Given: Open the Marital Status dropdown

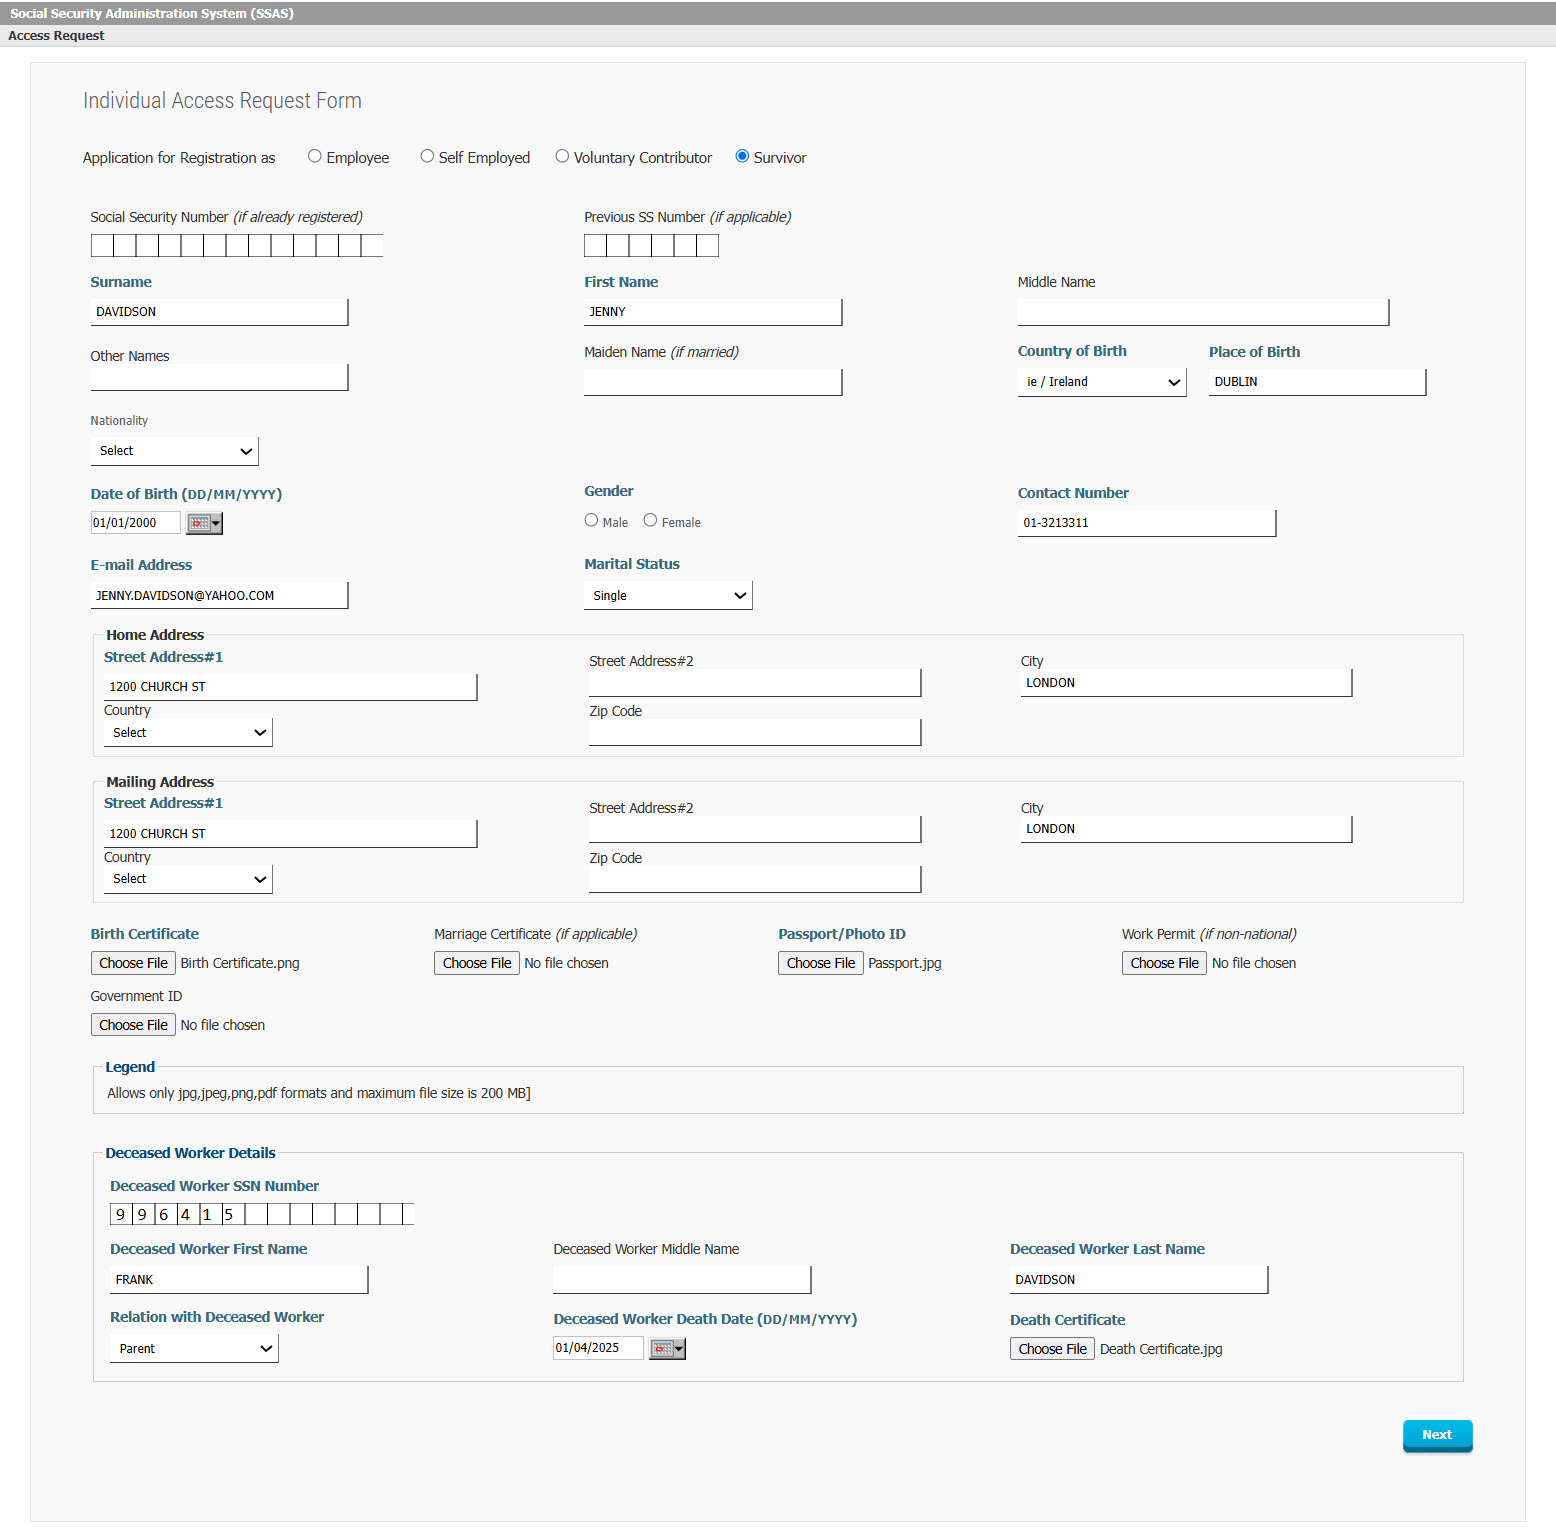Looking at the screenshot, I should click(x=668, y=596).
